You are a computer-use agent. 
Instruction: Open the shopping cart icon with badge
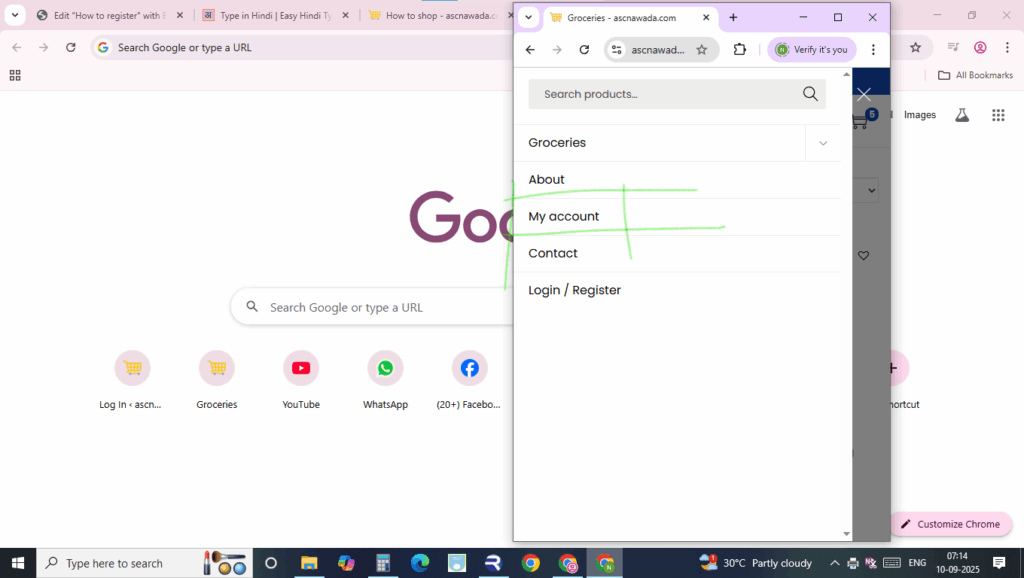[861, 121]
